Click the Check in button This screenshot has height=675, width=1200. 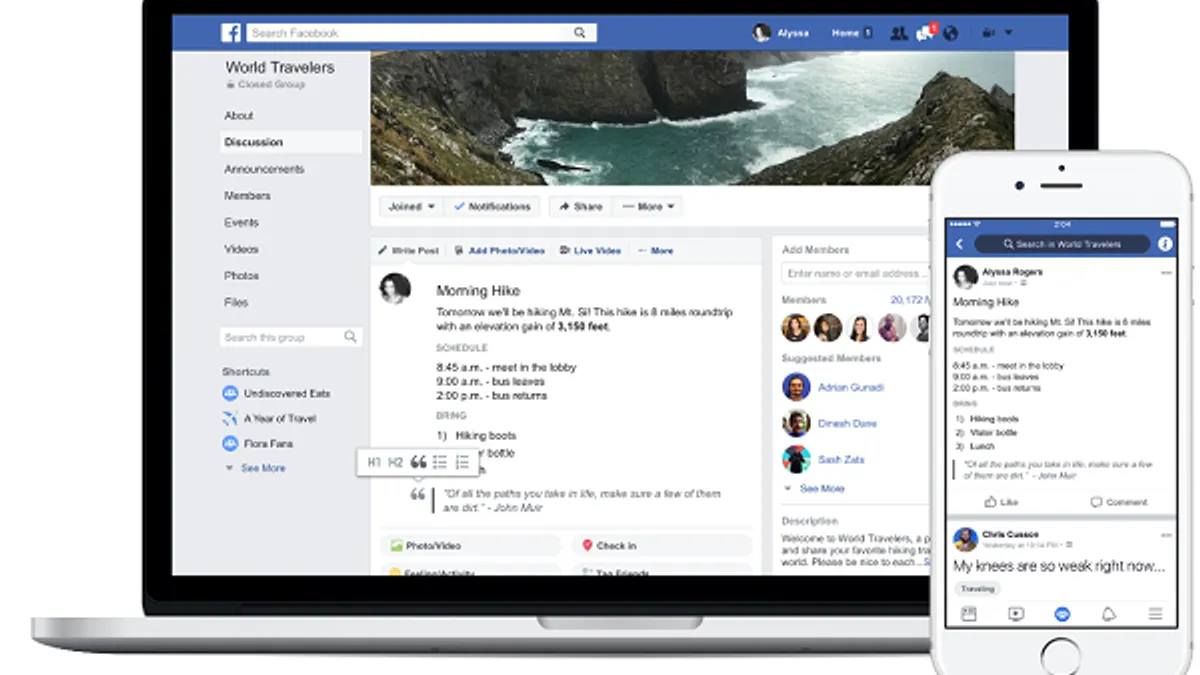[662, 546]
